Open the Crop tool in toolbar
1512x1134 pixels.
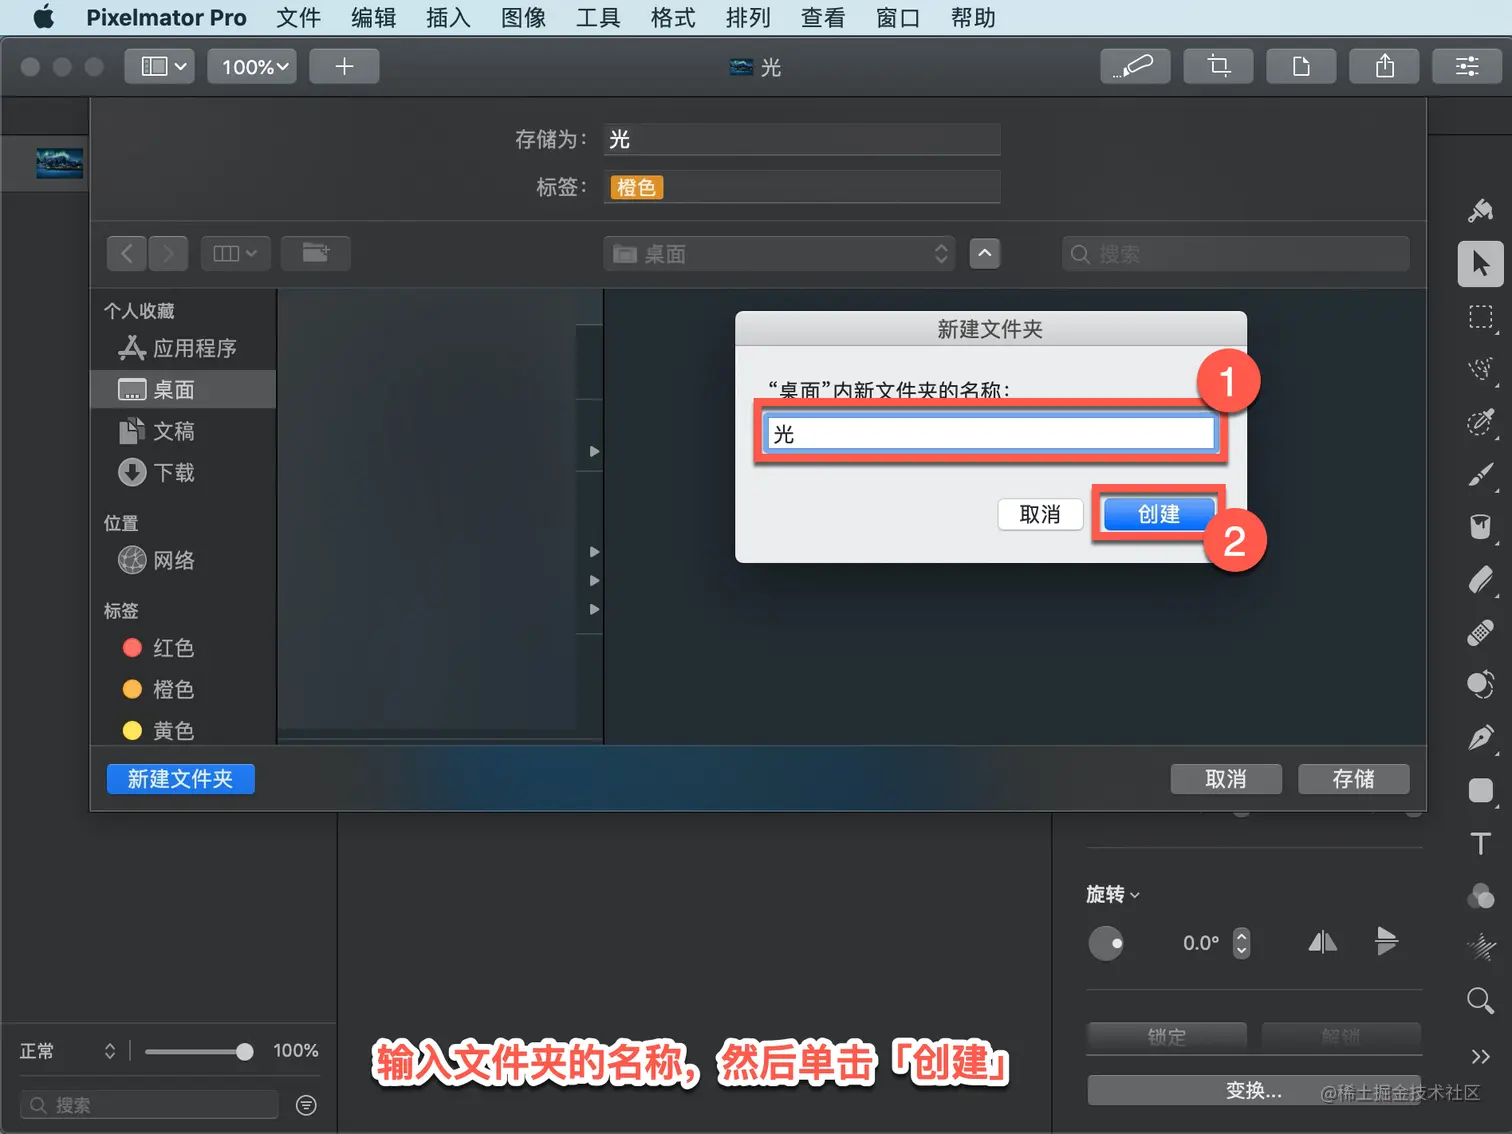(x=1218, y=66)
